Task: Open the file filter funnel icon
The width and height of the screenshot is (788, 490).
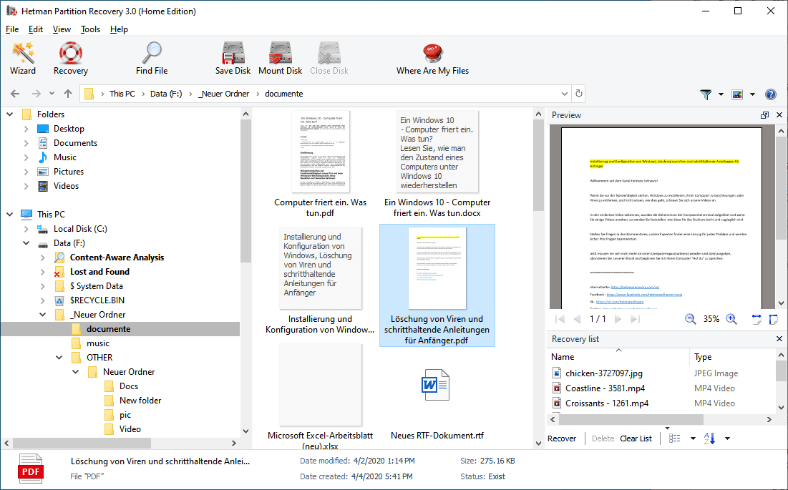Action: [706, 94]
